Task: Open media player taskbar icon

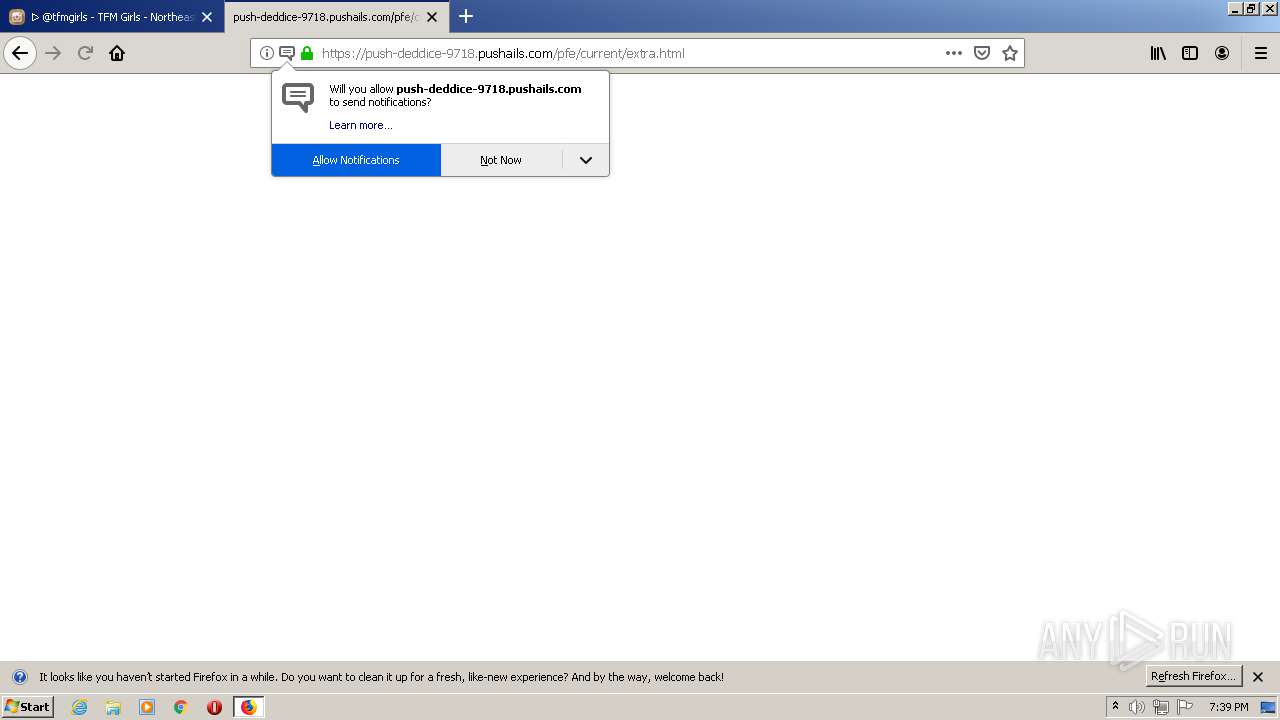Action: pos(147,707)
